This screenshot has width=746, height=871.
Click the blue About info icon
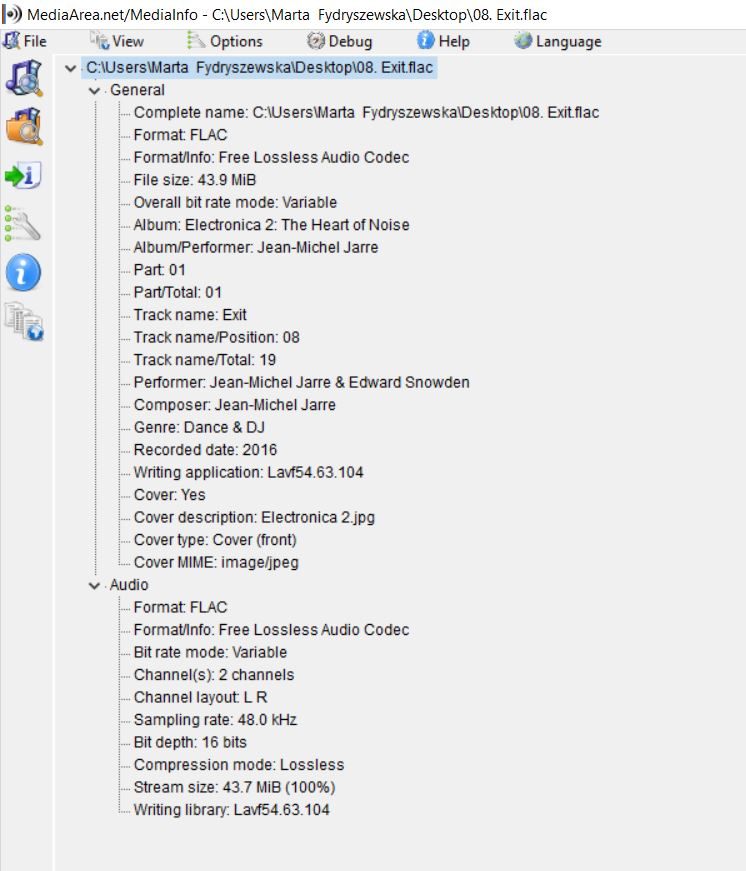(x=23, y=272)
